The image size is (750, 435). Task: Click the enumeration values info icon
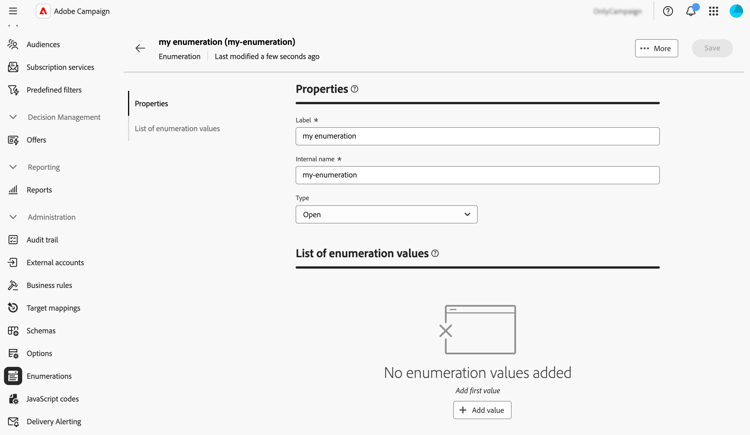click(x=435, y=254)
